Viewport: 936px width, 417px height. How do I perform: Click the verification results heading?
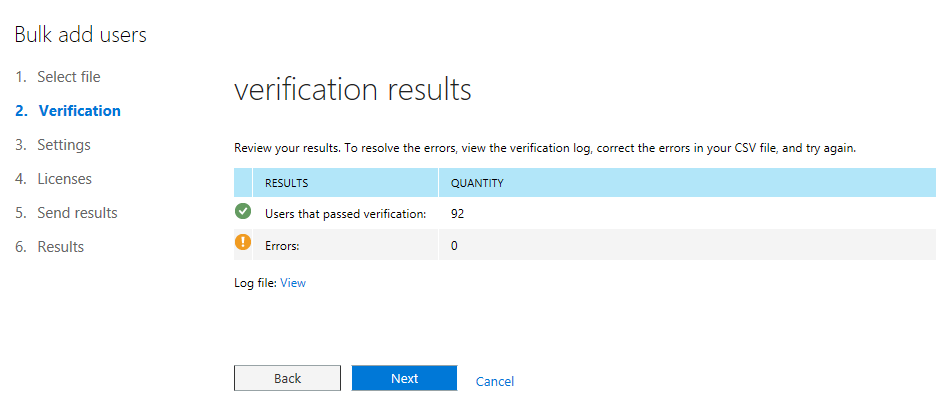coord(353,90)
